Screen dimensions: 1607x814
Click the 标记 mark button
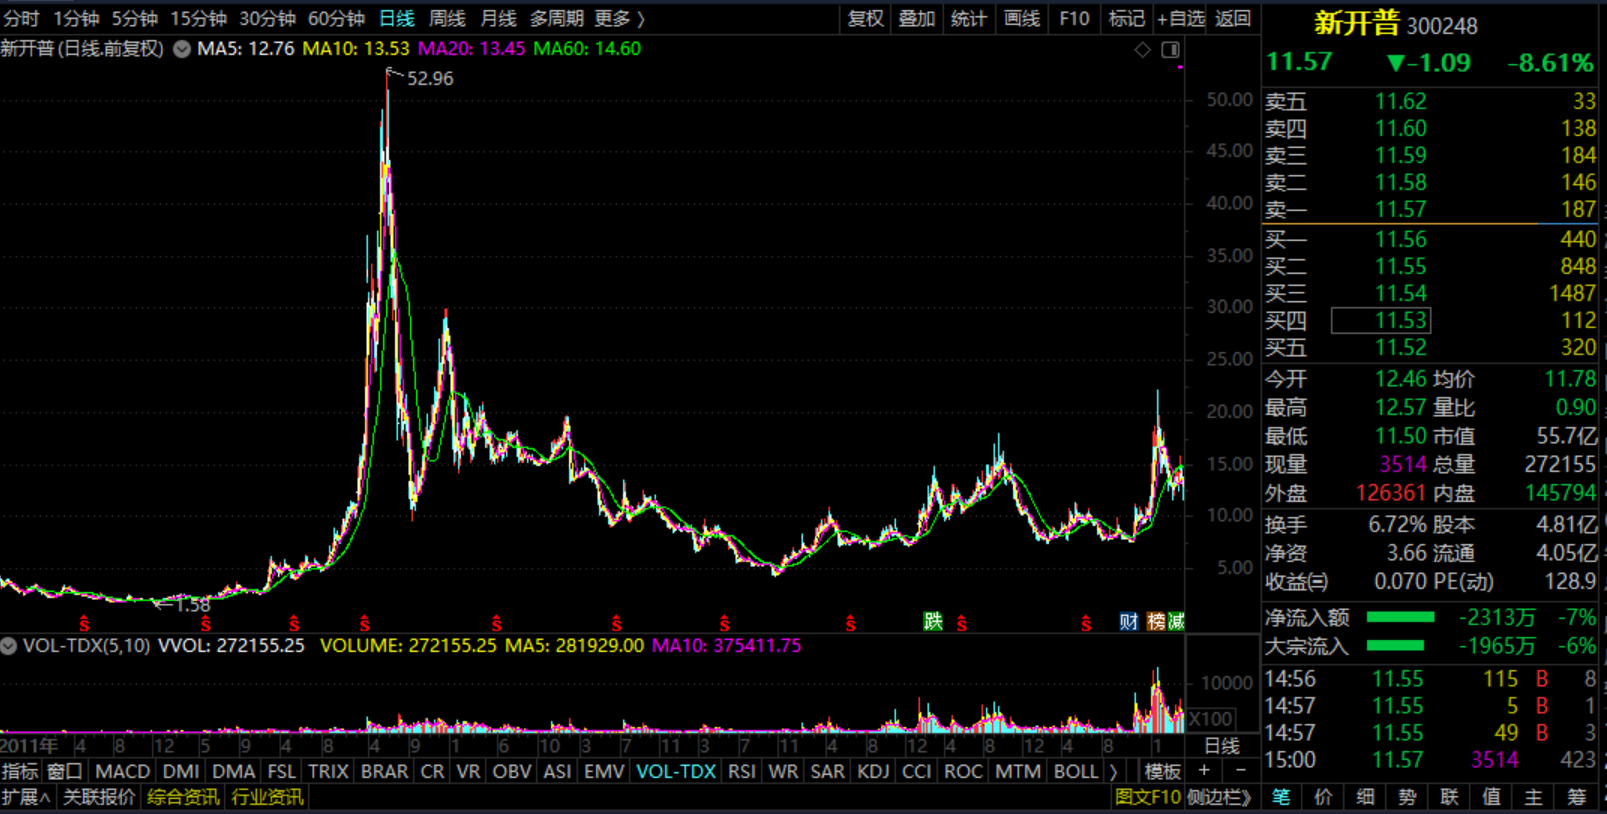[1126, 19]
